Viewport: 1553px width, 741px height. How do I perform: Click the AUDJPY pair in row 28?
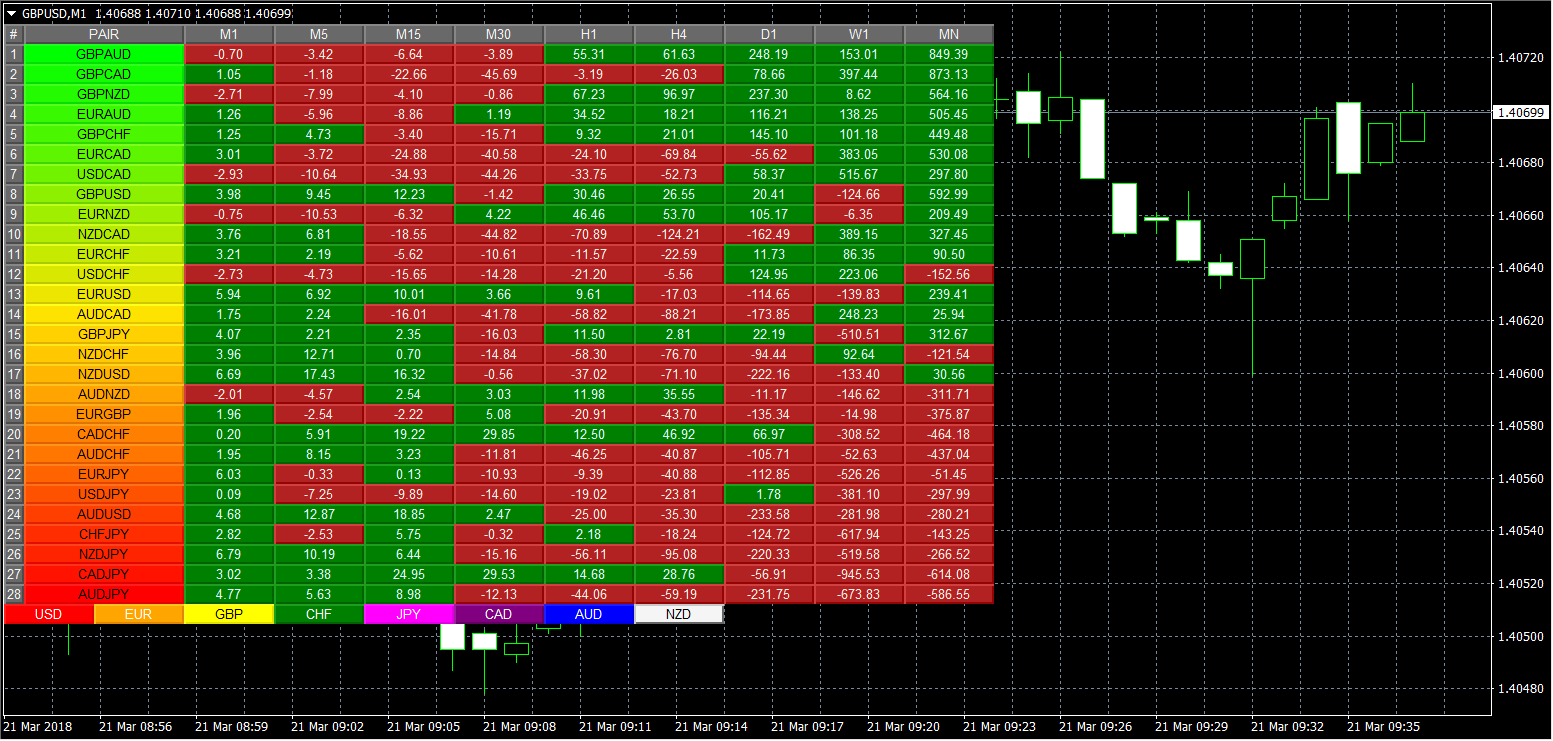[104, 594]
